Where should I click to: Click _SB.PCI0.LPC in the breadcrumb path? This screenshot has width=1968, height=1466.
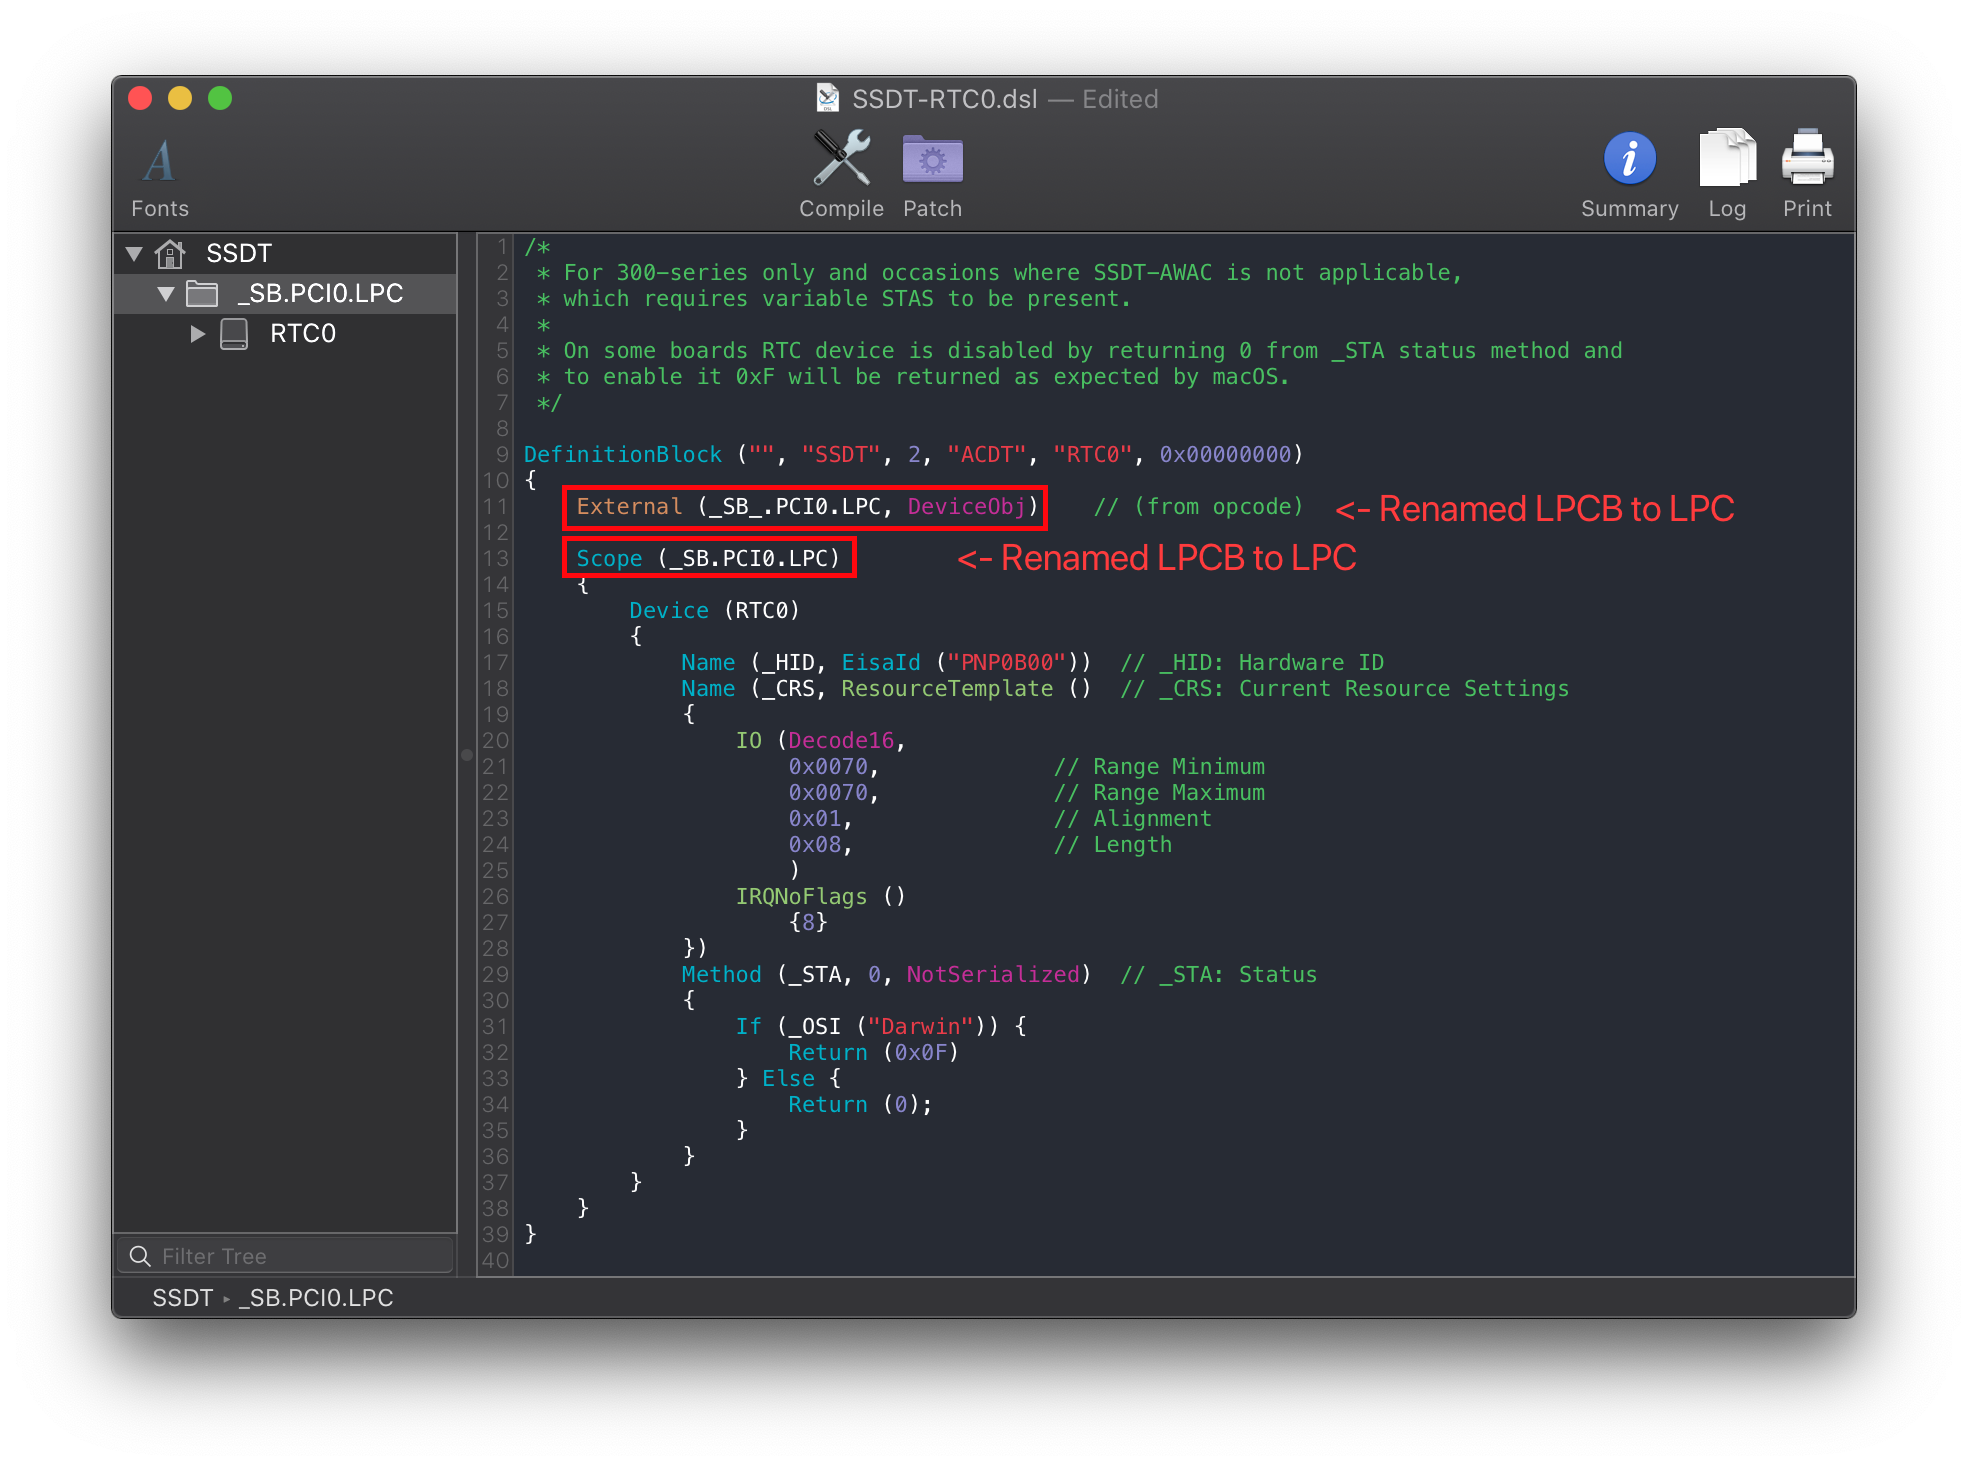click(318, 1298)
